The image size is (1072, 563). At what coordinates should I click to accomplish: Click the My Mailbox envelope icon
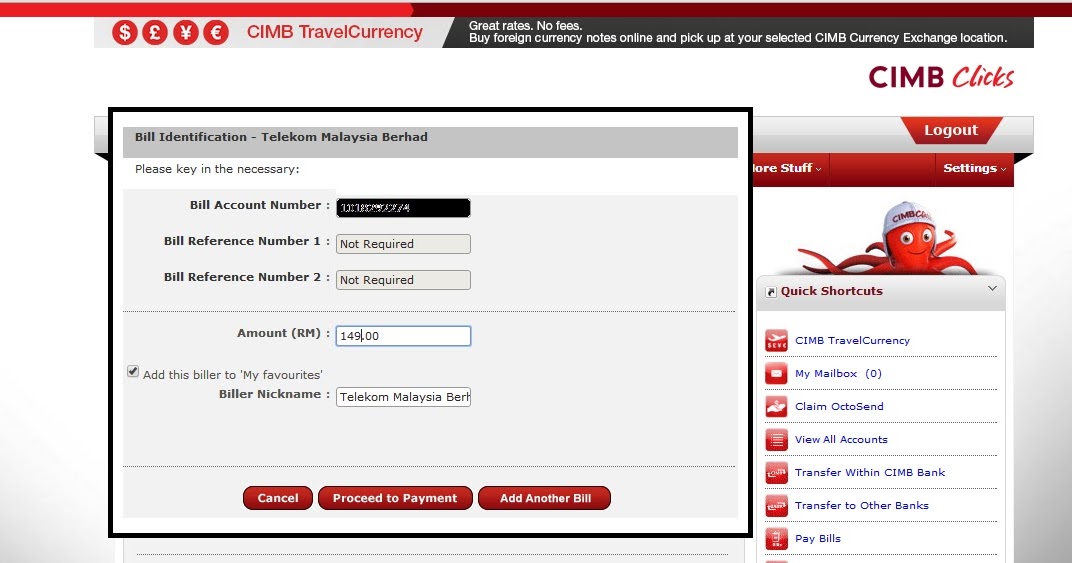click(776, 374)
